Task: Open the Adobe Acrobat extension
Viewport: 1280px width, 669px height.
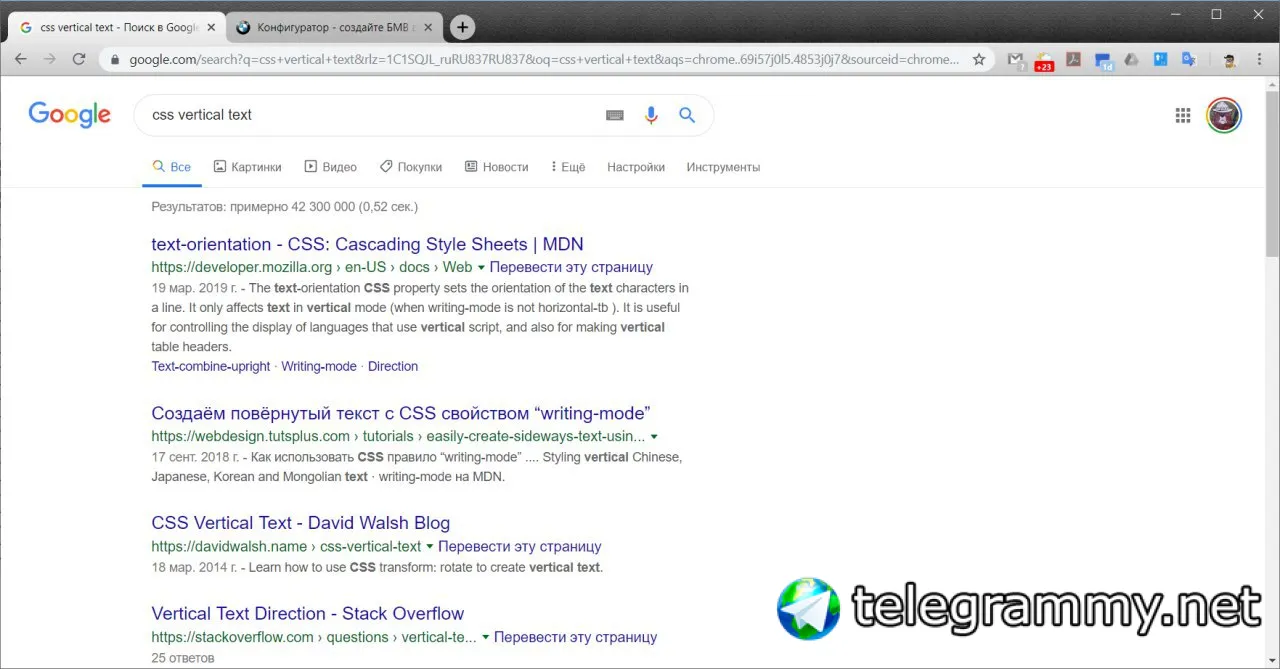Action: [1073, 59]
